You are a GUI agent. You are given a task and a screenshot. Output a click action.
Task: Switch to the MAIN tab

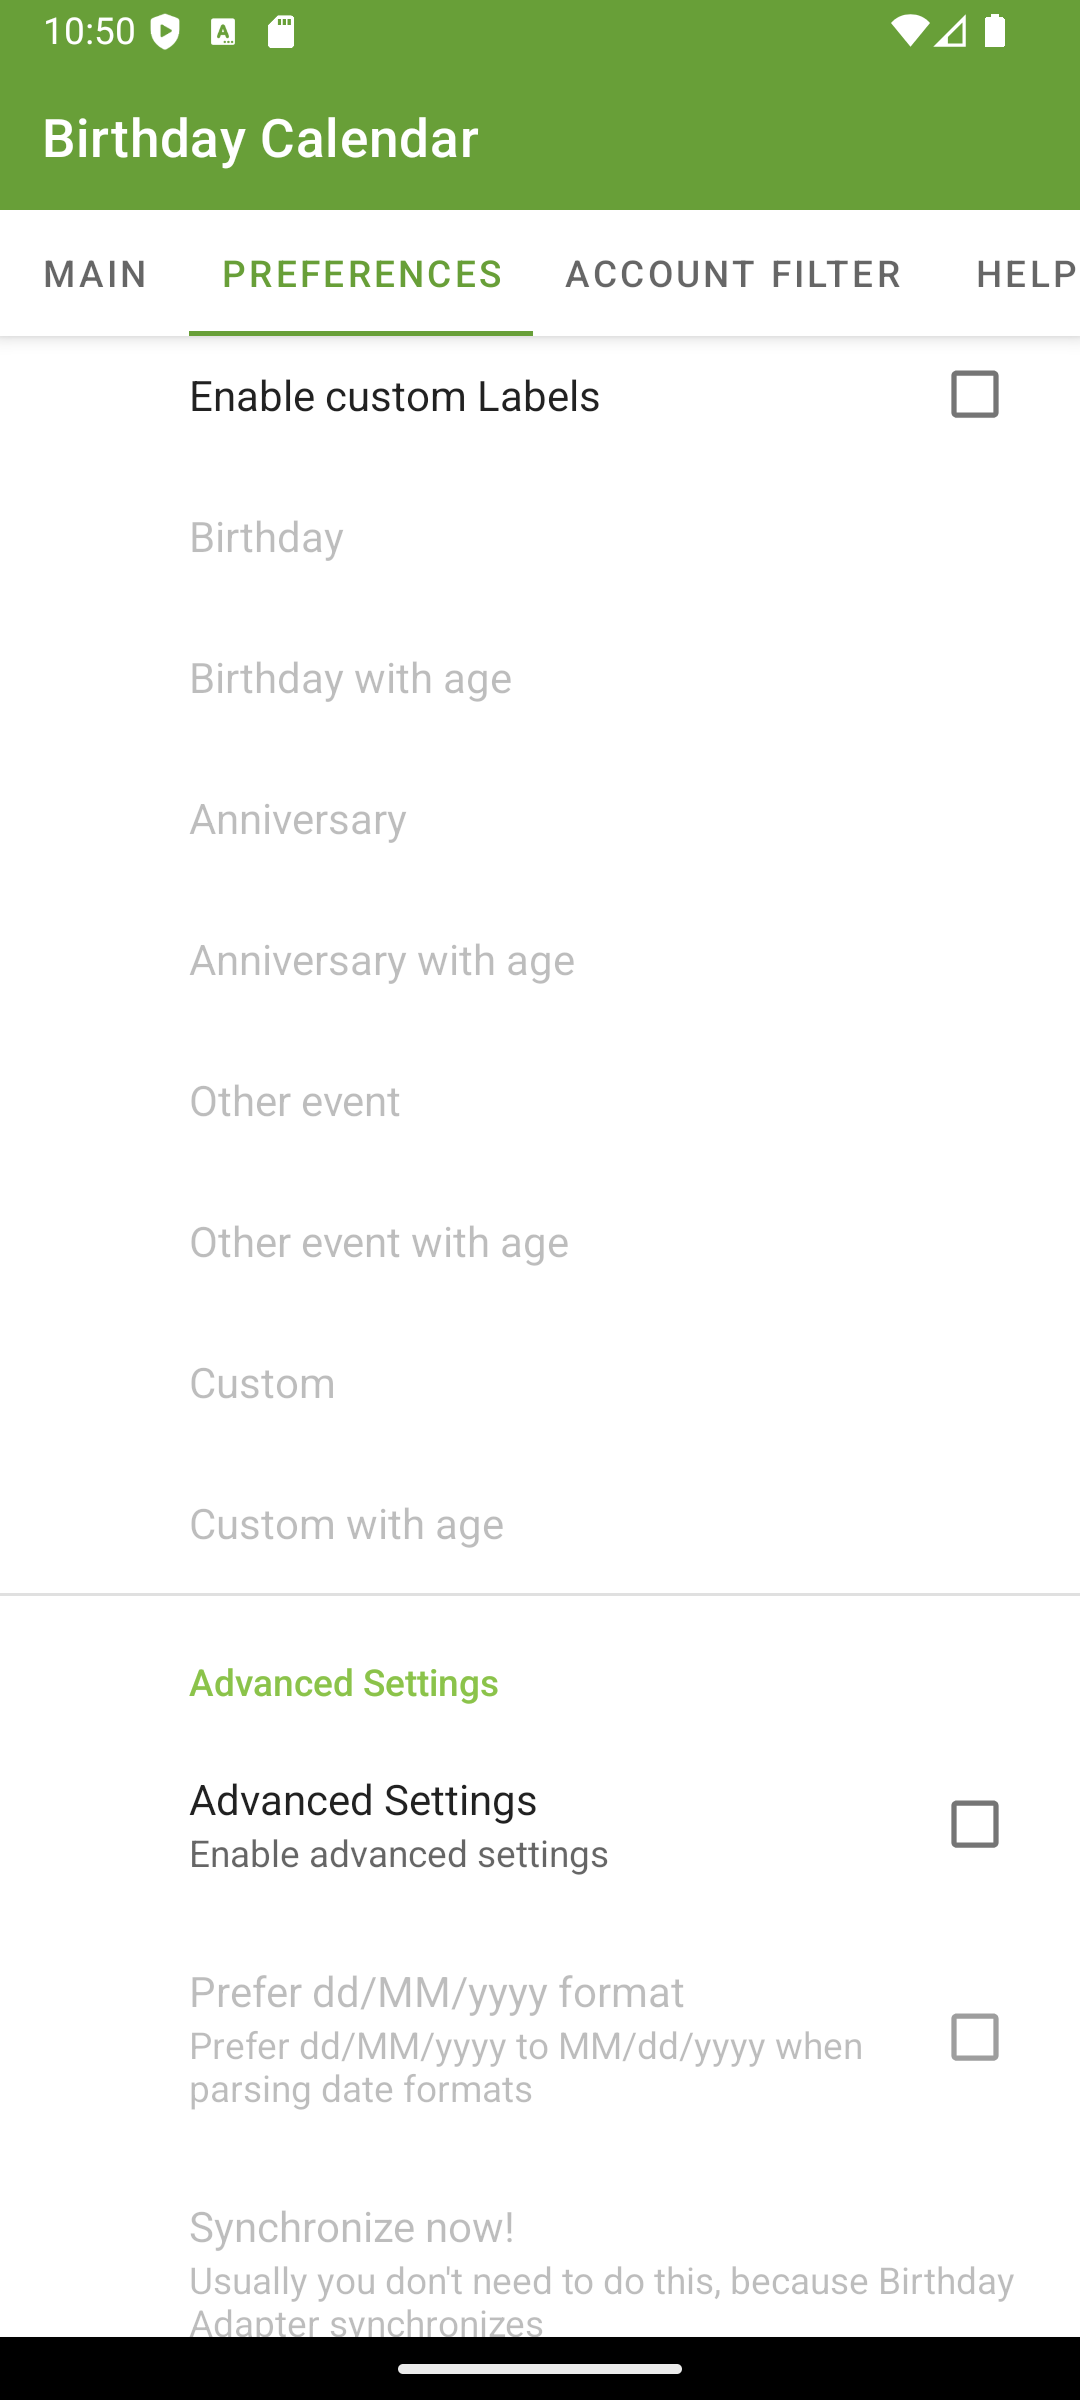[x=95, y=274]
